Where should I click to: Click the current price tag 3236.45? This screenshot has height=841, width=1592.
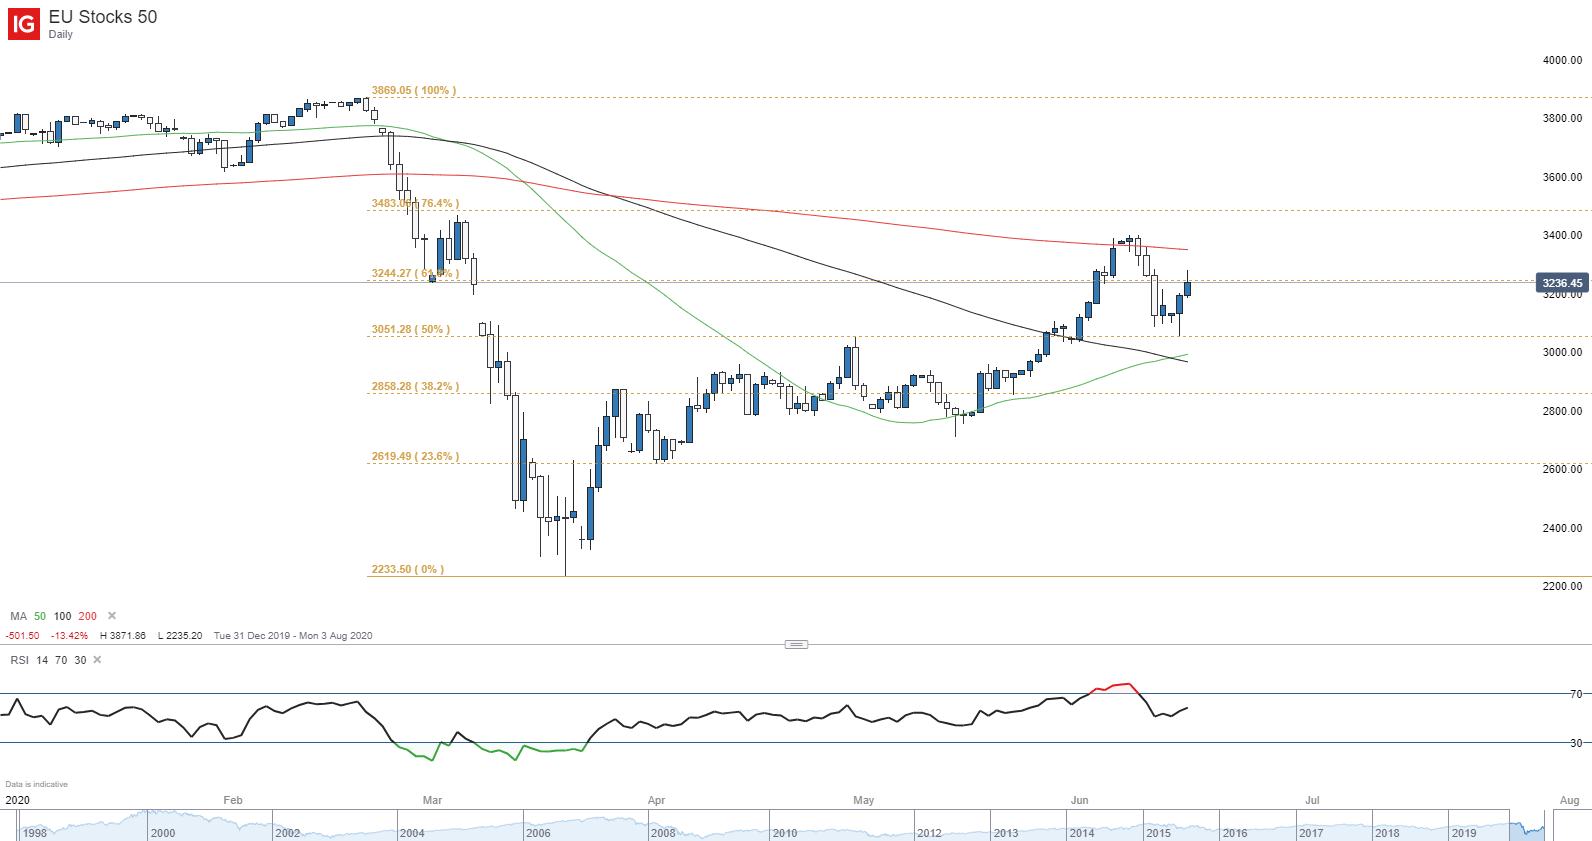tap(1562, 283)
